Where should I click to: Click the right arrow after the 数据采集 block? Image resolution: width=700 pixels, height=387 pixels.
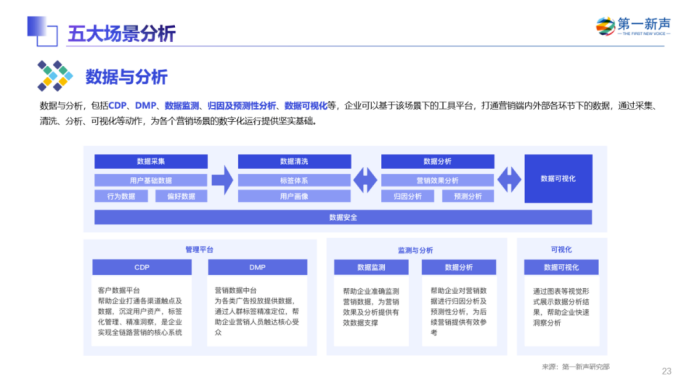pos(222,180)
